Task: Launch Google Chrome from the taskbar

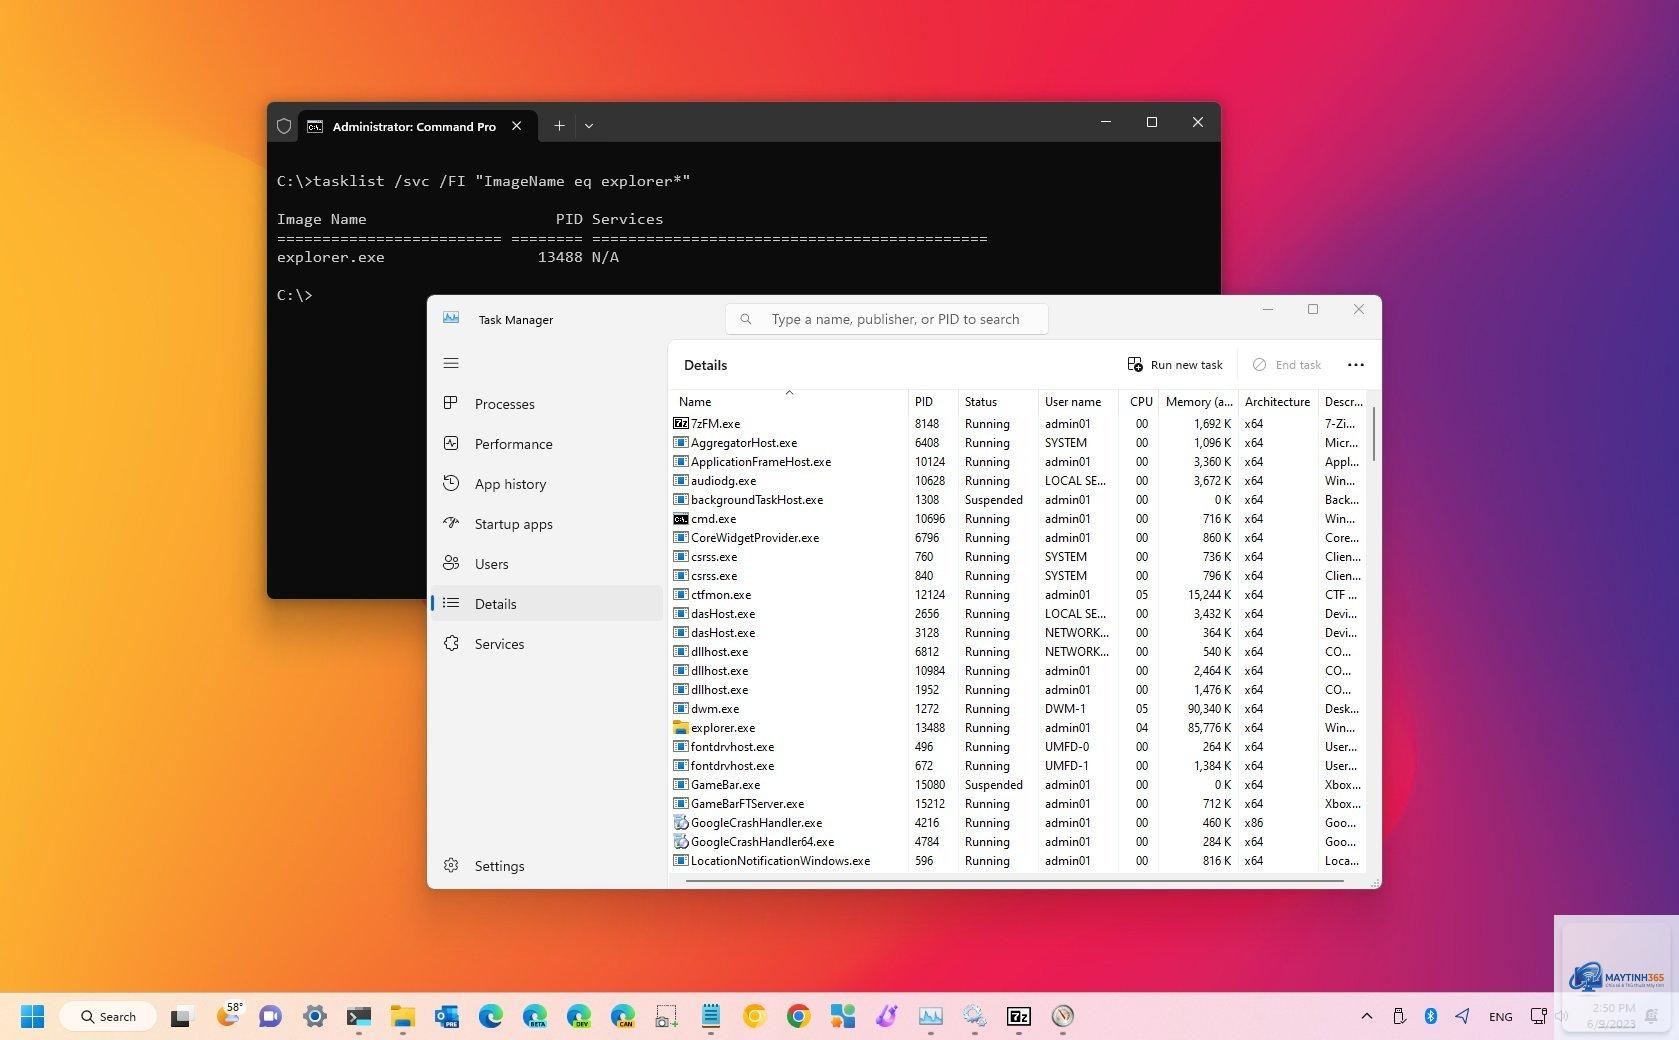Action: tap(799, 1016)
